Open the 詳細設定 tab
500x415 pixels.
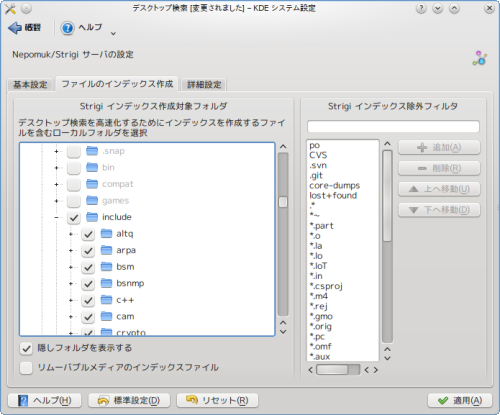click(204, 85)
